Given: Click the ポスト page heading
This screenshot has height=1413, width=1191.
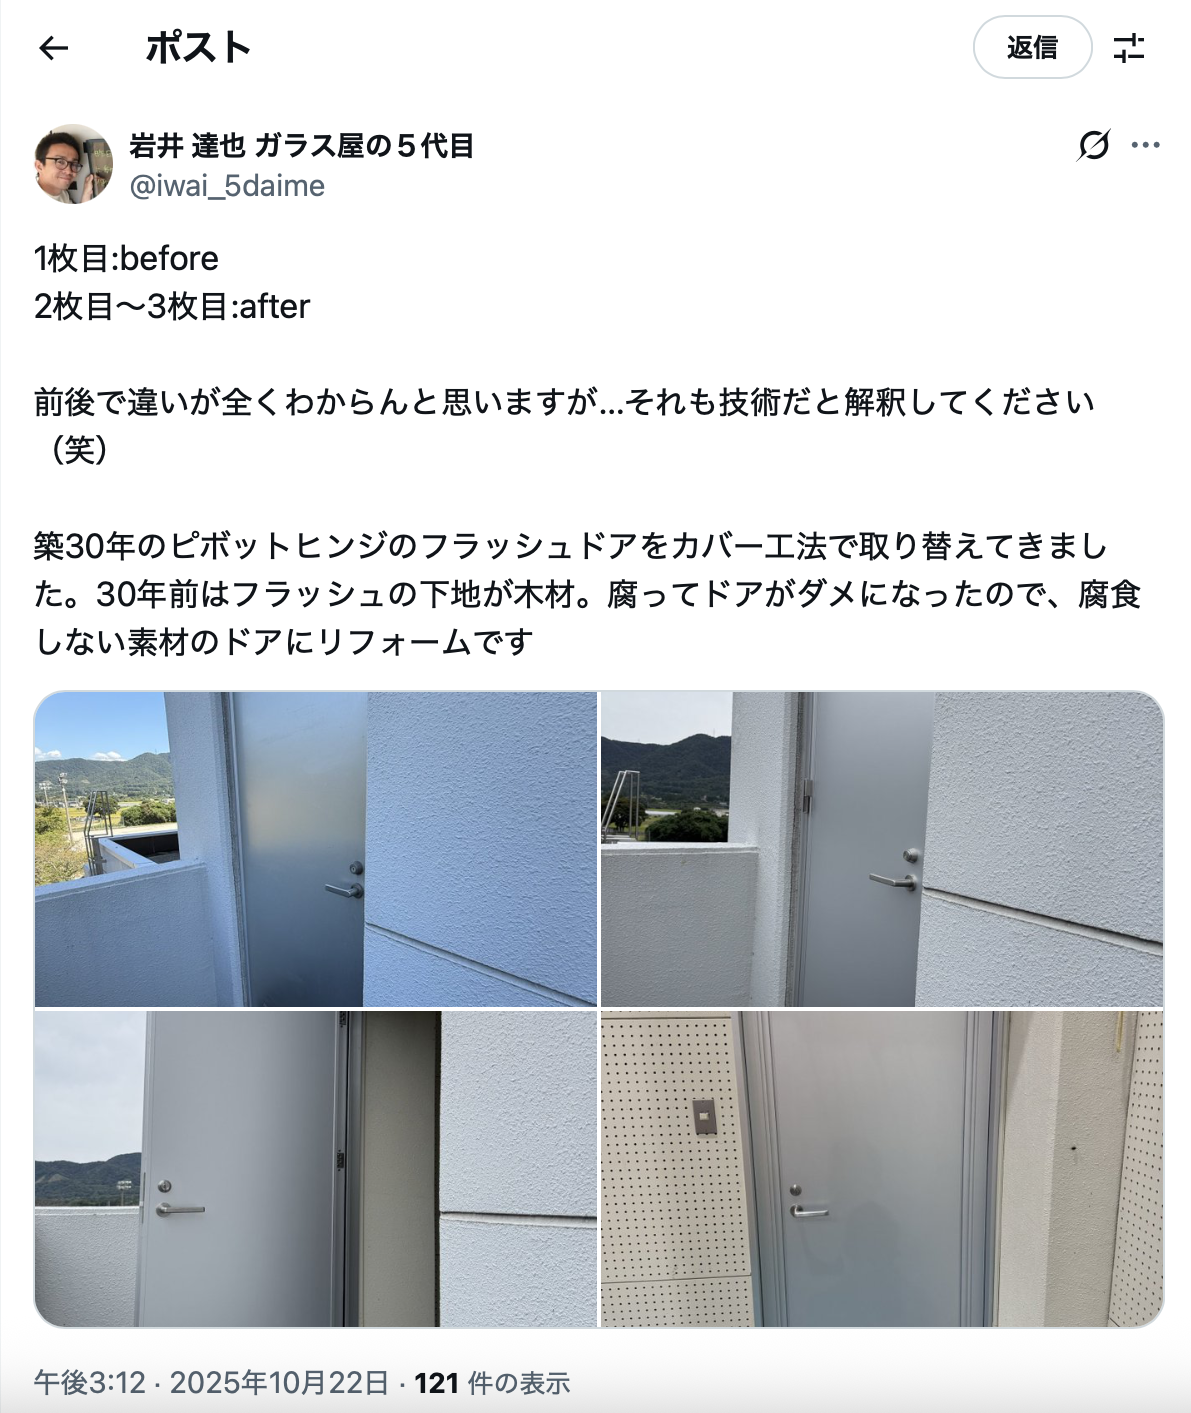Looking at the screenshot, I should (x=198, y=47).
